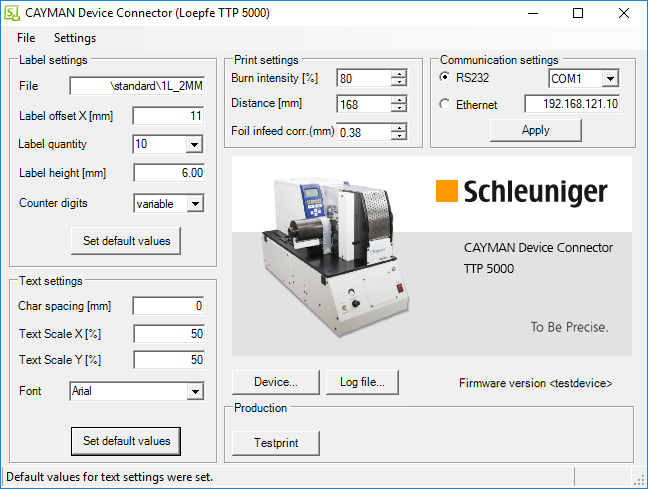Click the Char spacing field
This screenshot has width=648, height=489.
point(168,306)
